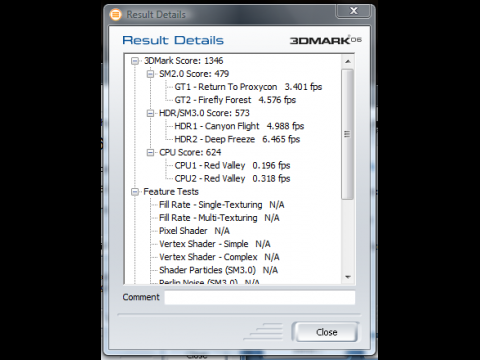Click the Comment input field

(260, 297)
